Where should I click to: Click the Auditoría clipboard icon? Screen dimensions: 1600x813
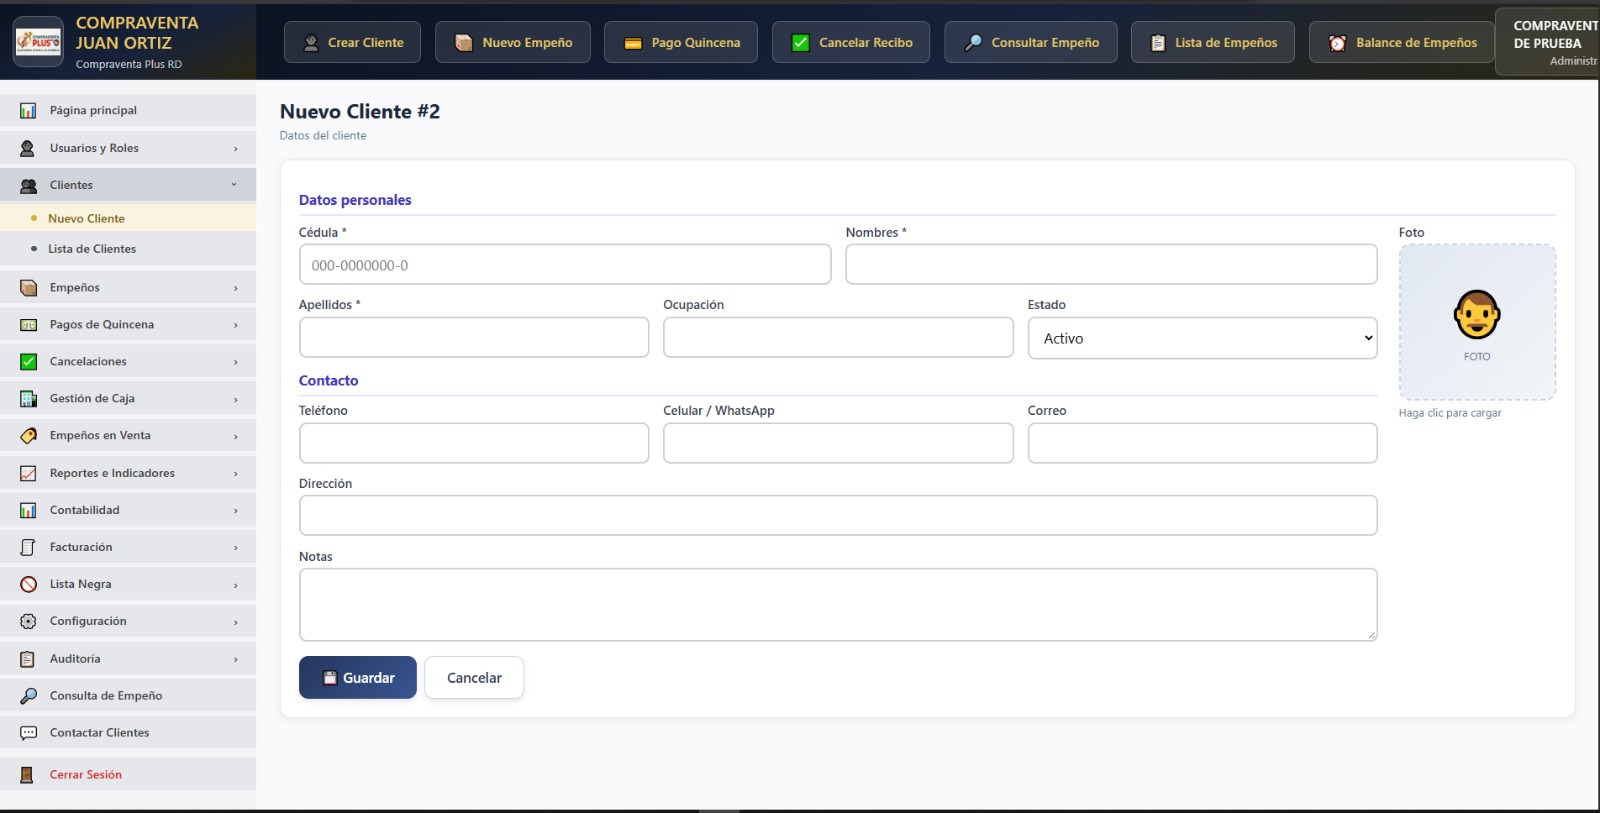(28, 659)
